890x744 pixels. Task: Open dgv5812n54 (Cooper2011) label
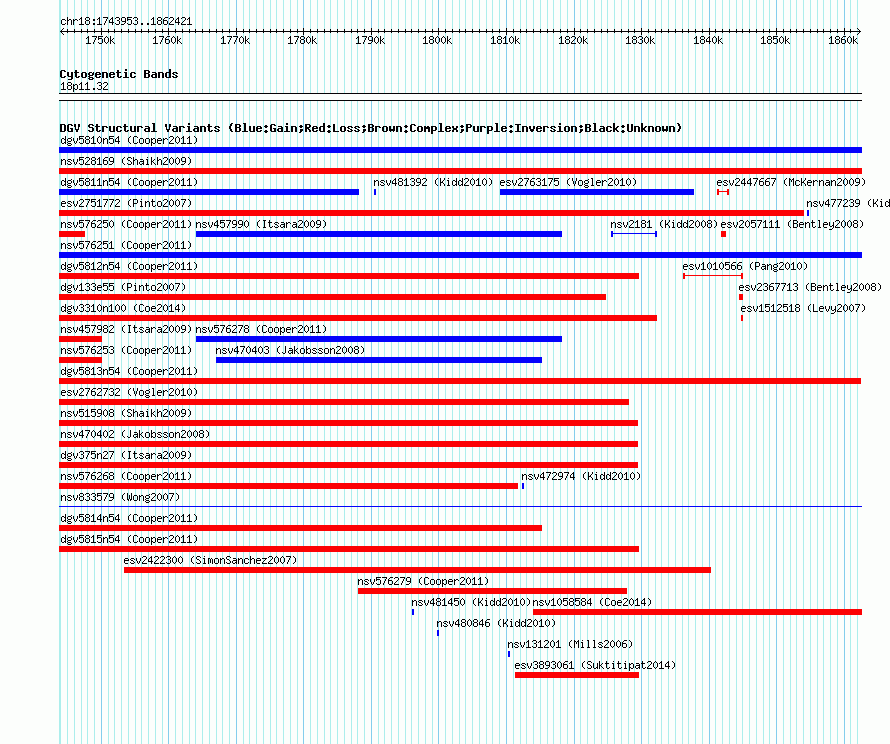click(129, 266)
